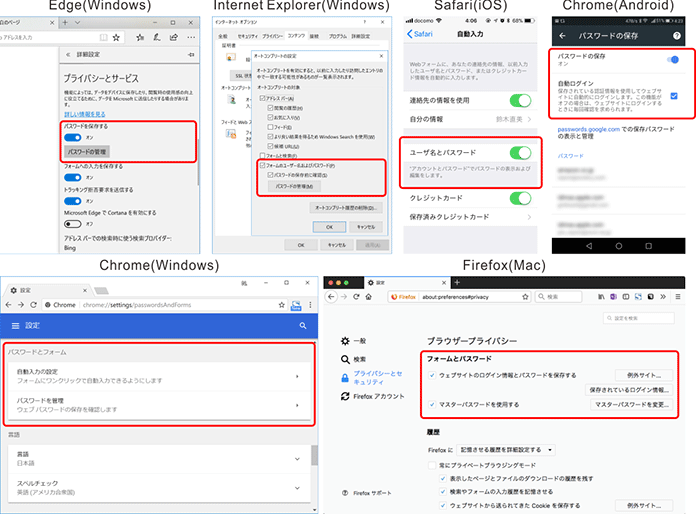Open the Firefox hamburger menu icon
696x514 pixels.
[678, 297]
